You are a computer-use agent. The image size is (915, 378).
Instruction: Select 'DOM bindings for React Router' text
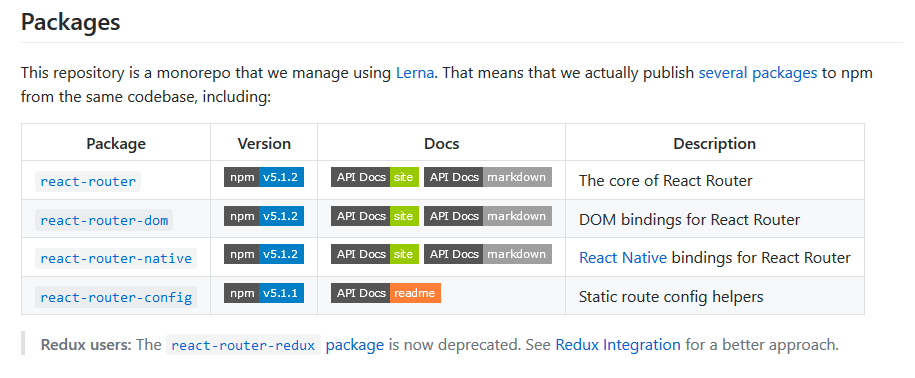(689, 220)
